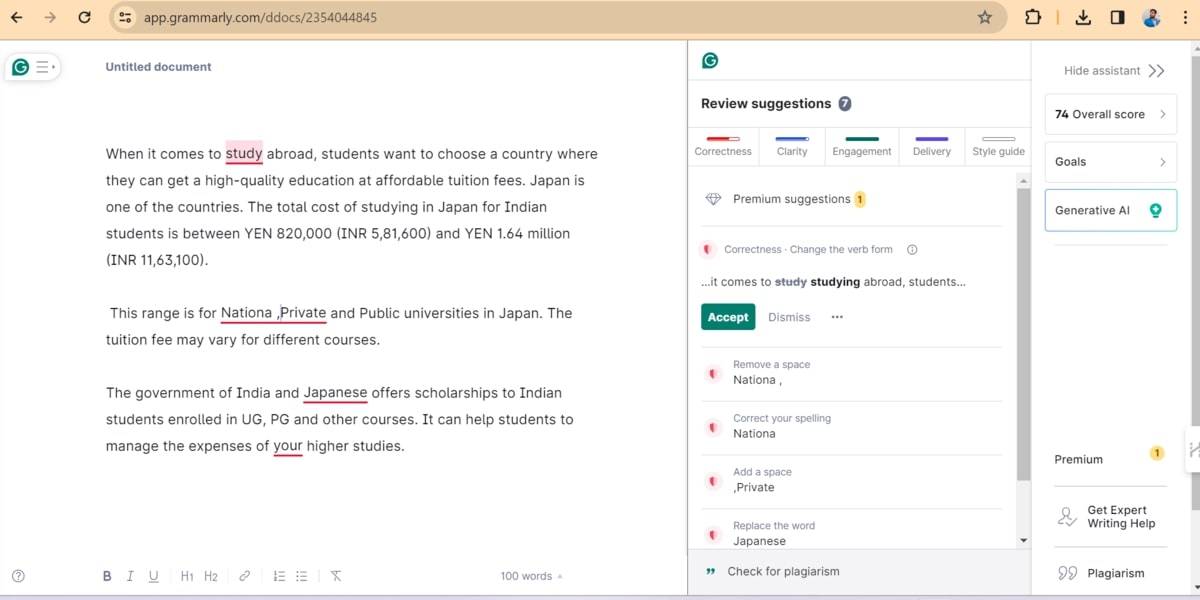Expand the Goals panel
1200x600 pixels.
(1110, 161)
